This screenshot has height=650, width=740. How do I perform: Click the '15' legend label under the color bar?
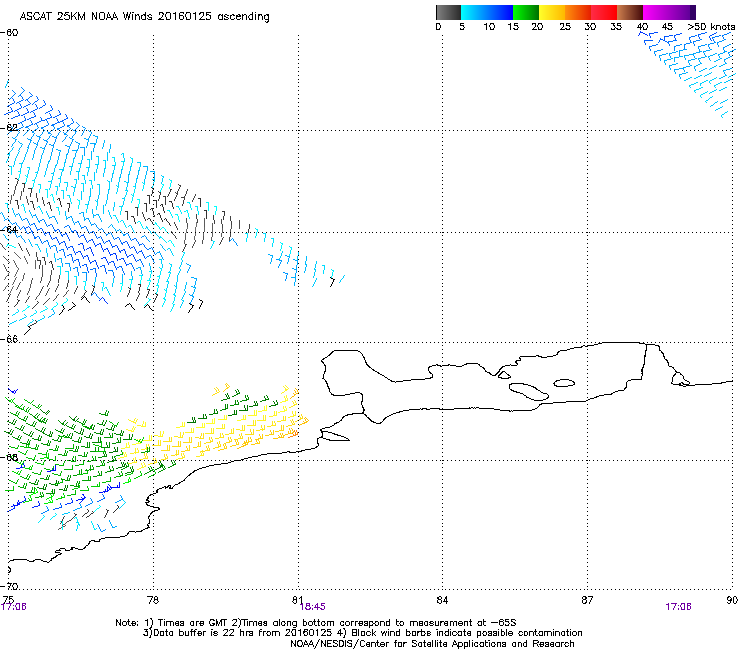(513, 27)
